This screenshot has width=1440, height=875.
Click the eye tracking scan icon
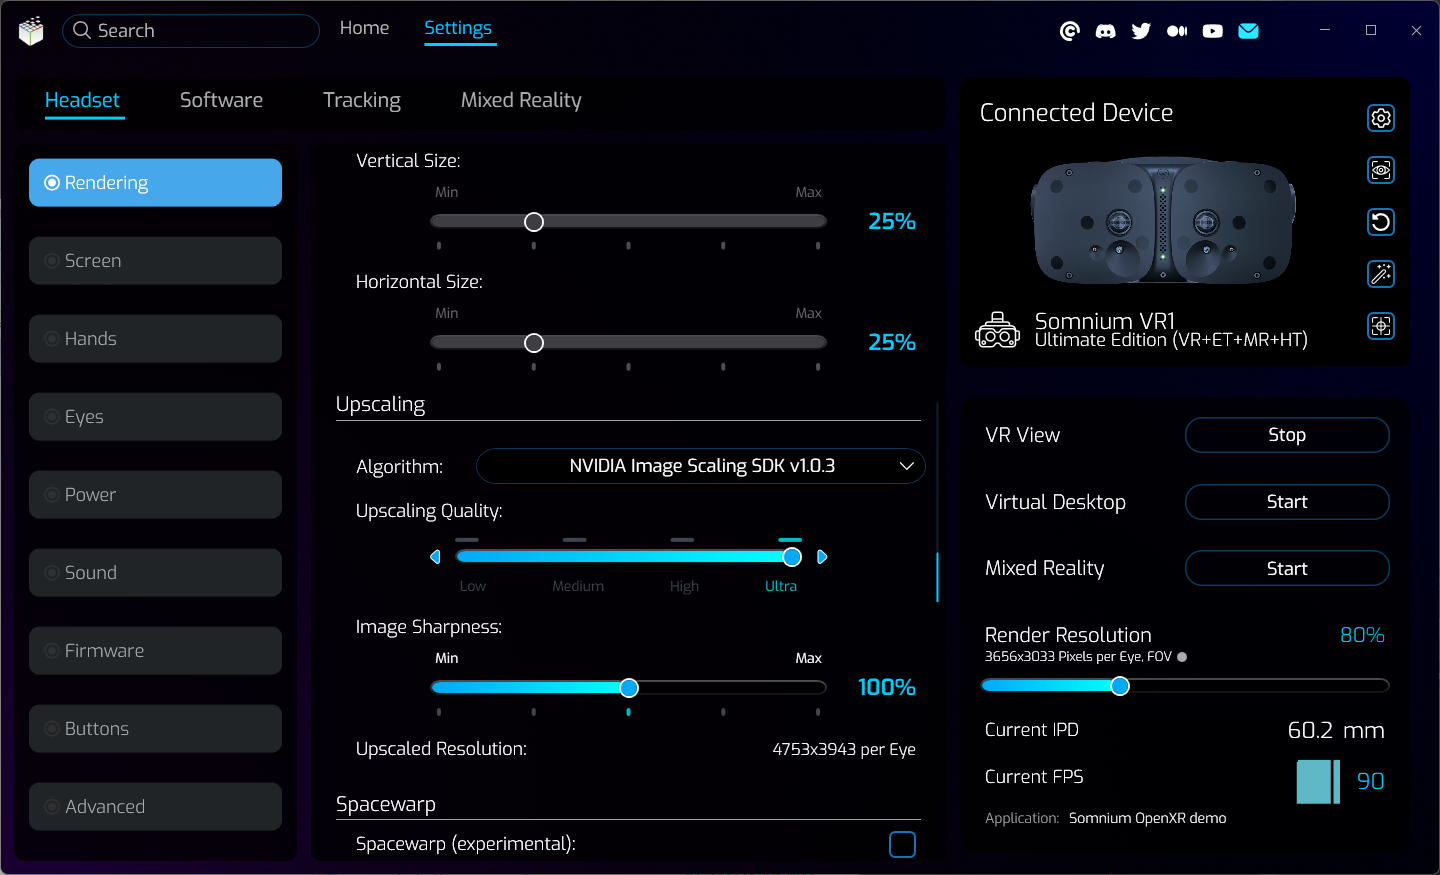pos(1381,170)
